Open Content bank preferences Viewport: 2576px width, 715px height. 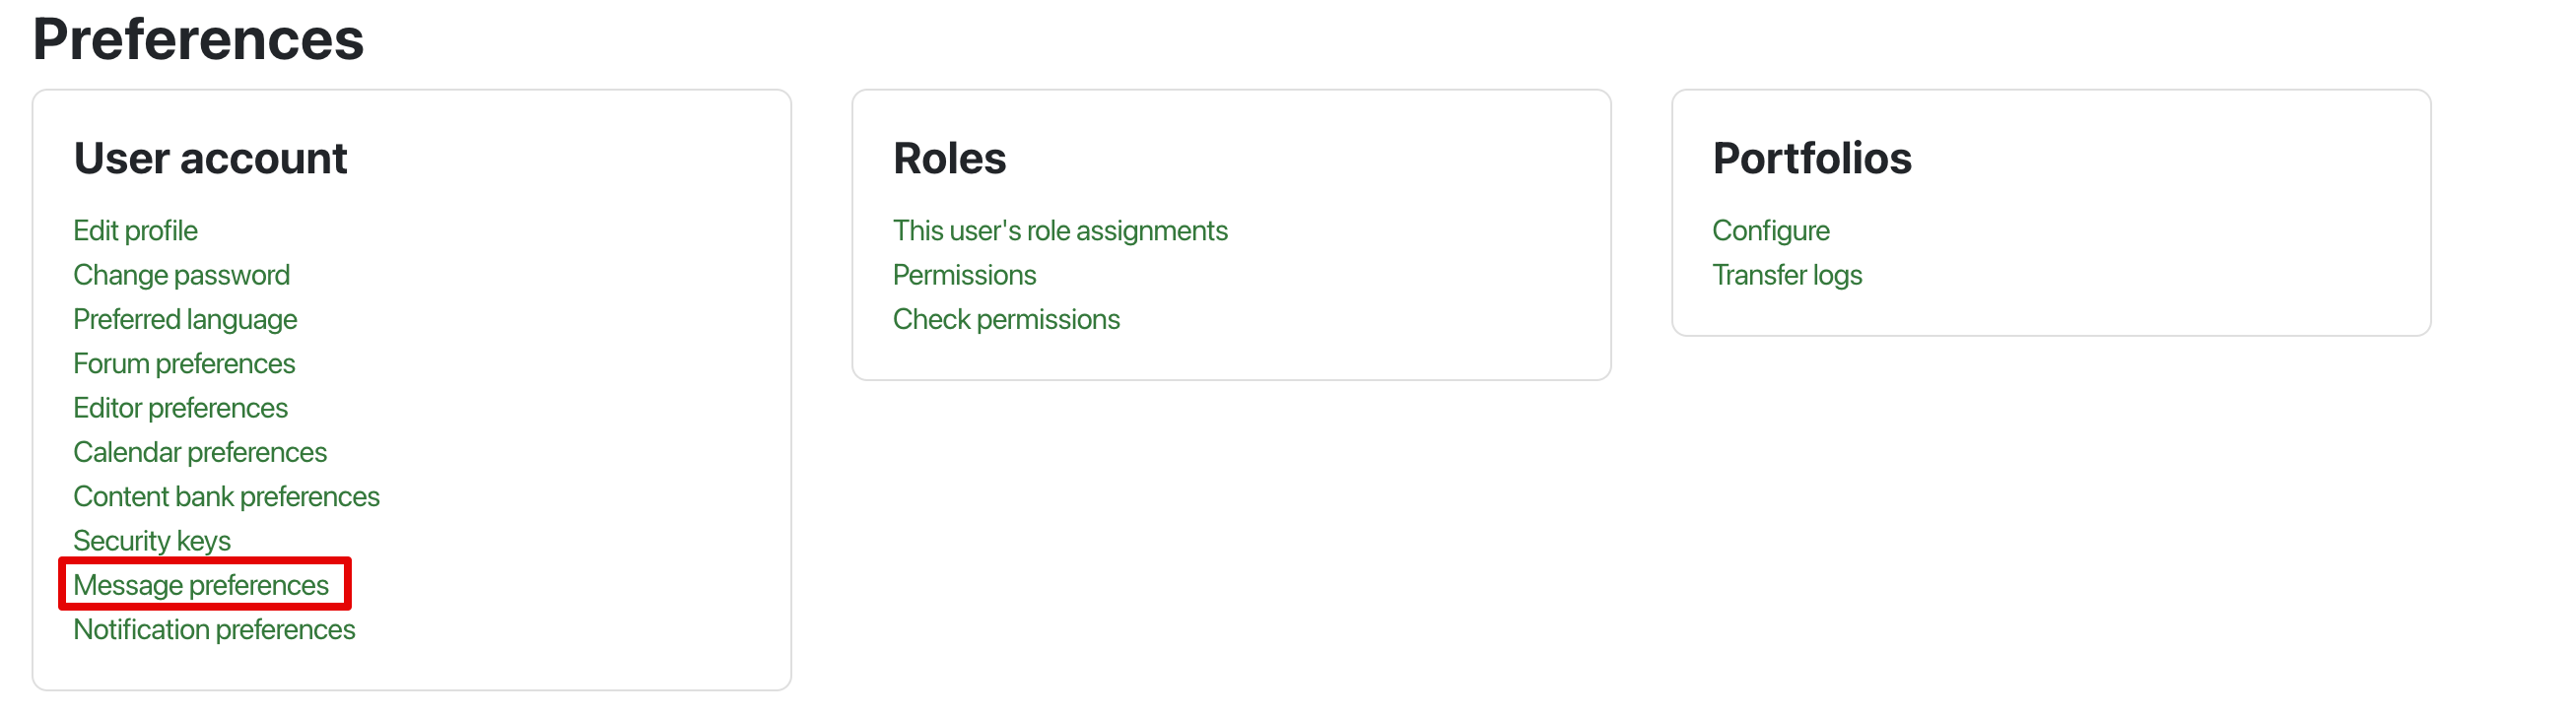tap(226, 497)
